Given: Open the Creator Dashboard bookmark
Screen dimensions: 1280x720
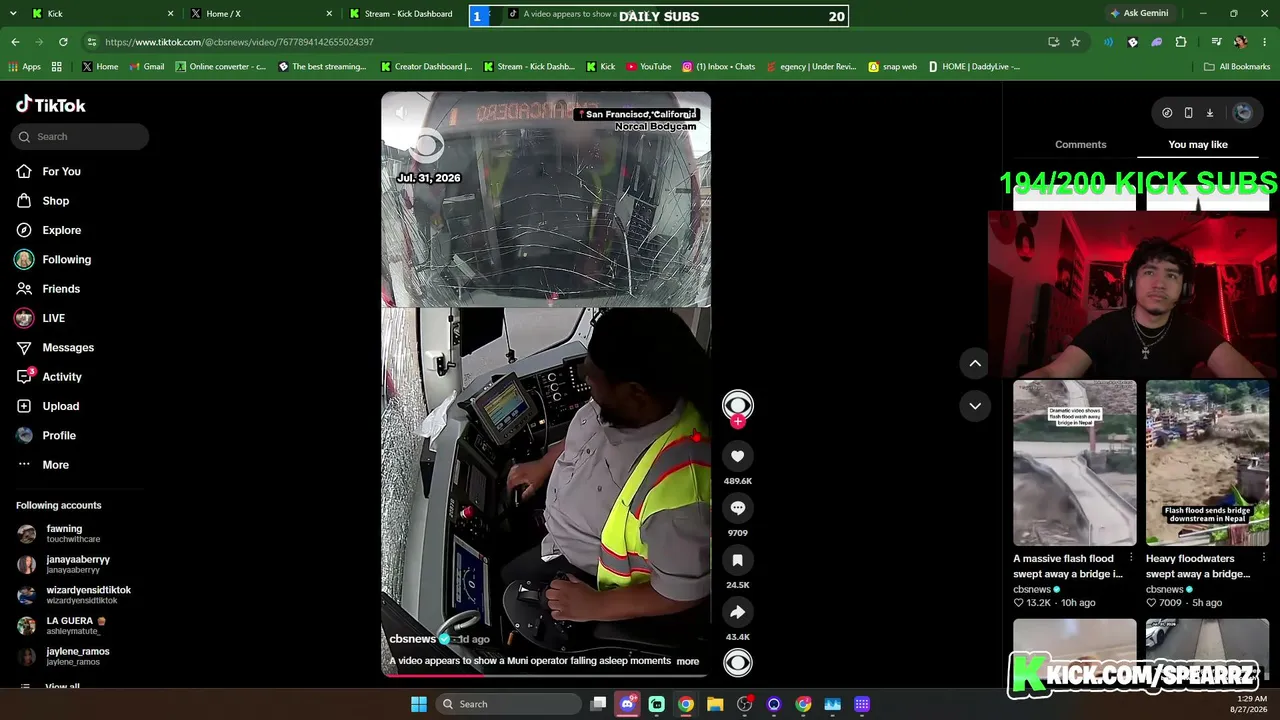Looking at the screenshot, I should point(426,67).
